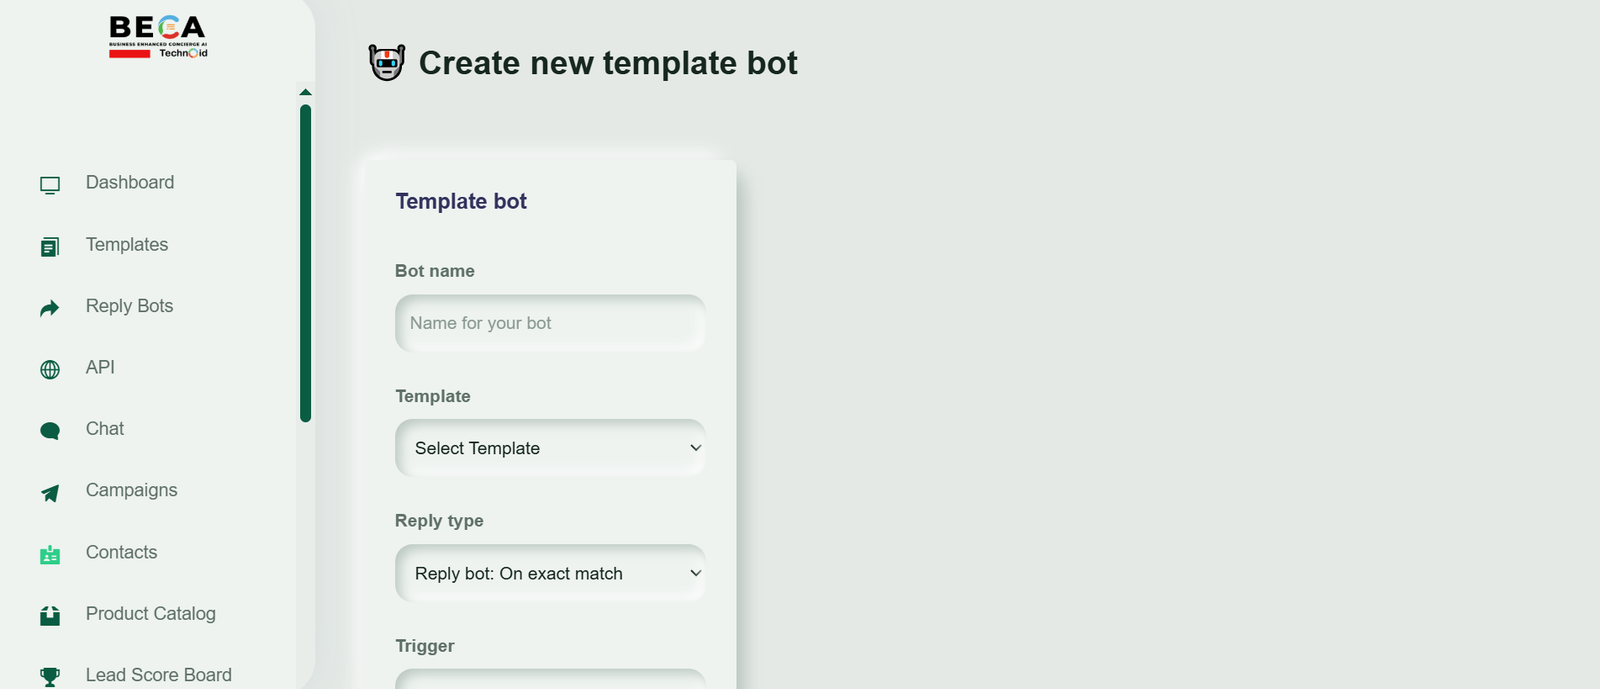Click the sidebar vertical scrollbar thumb

pyautogui.click(x=306, y=263)
